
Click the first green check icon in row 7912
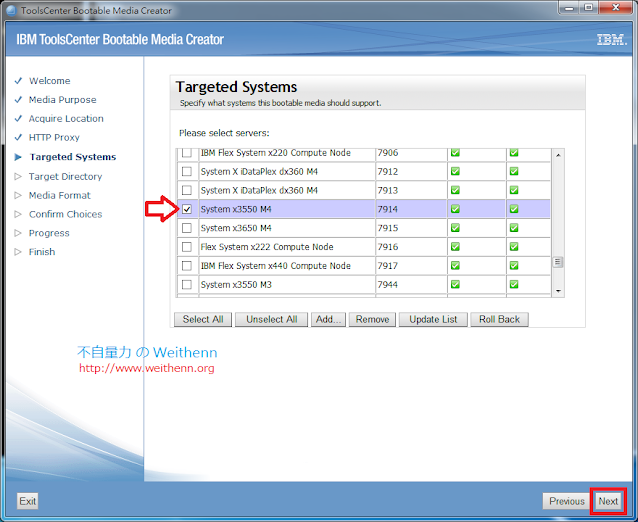(x=455, y=171)
